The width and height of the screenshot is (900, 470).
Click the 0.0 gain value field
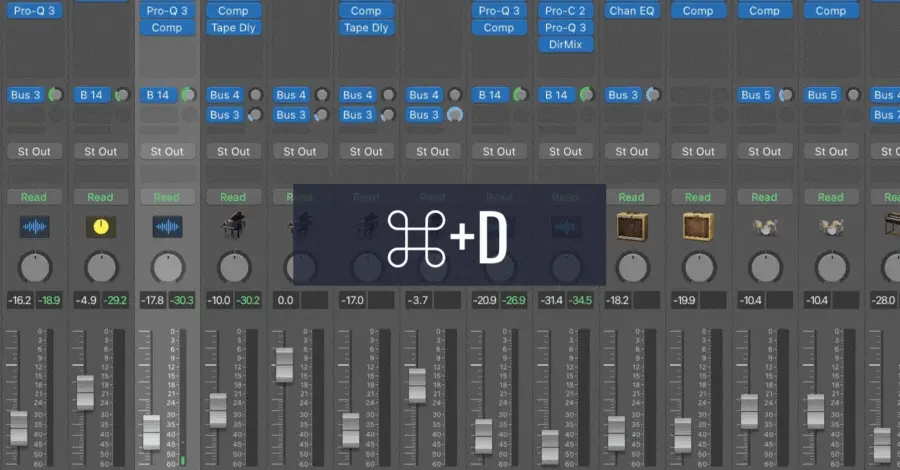tap(286, 300)
